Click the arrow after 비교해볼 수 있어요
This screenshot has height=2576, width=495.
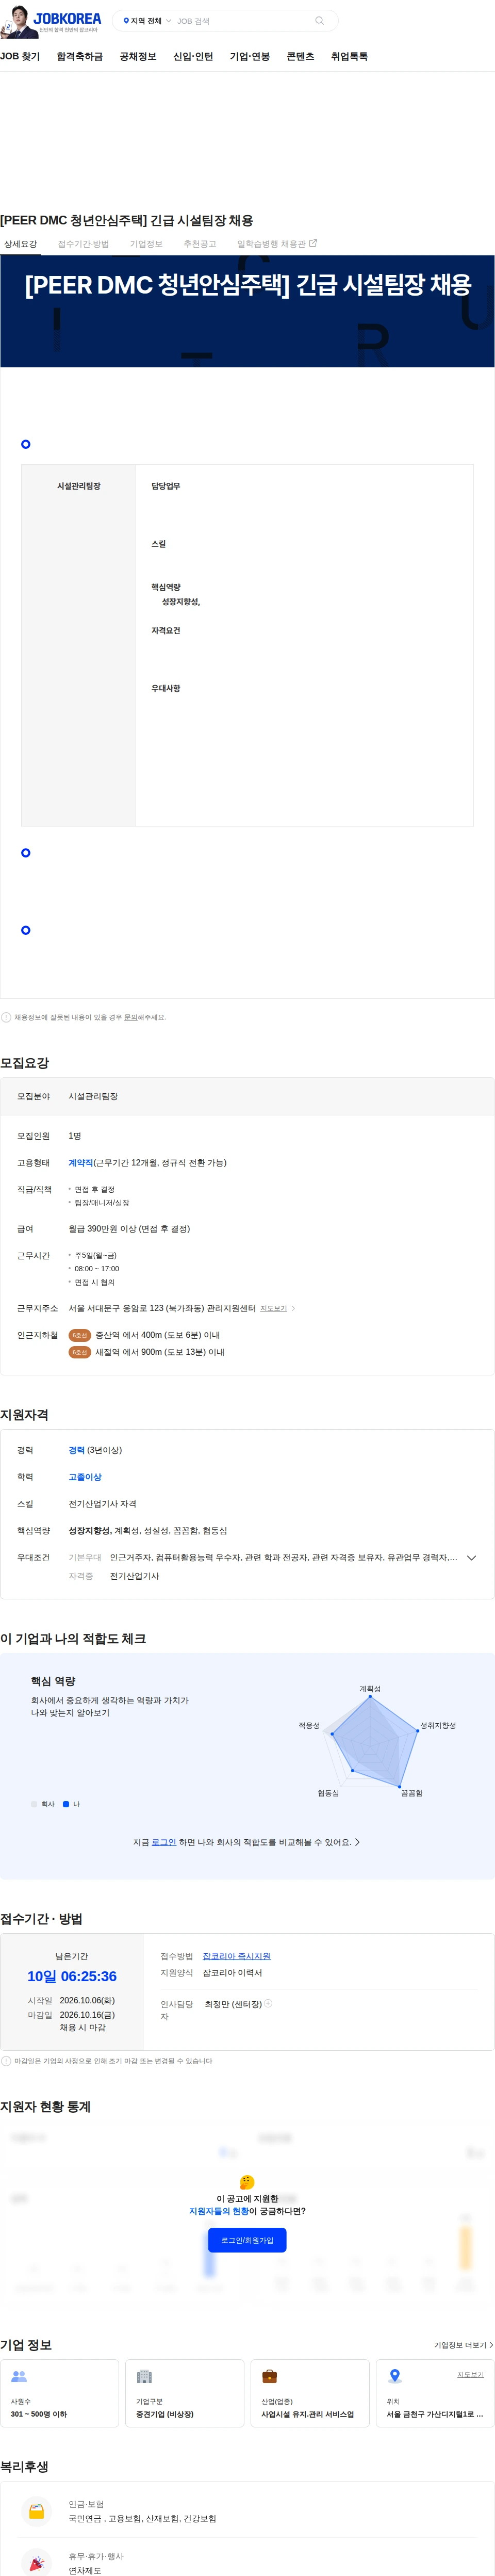coord(358,1842)
